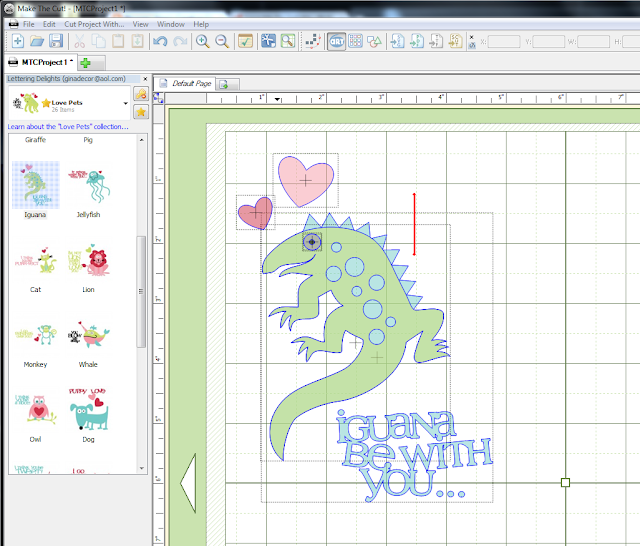Open the node edit mode icon
The height and width of the screenshot is (546, 640).
tap(313, 41)
